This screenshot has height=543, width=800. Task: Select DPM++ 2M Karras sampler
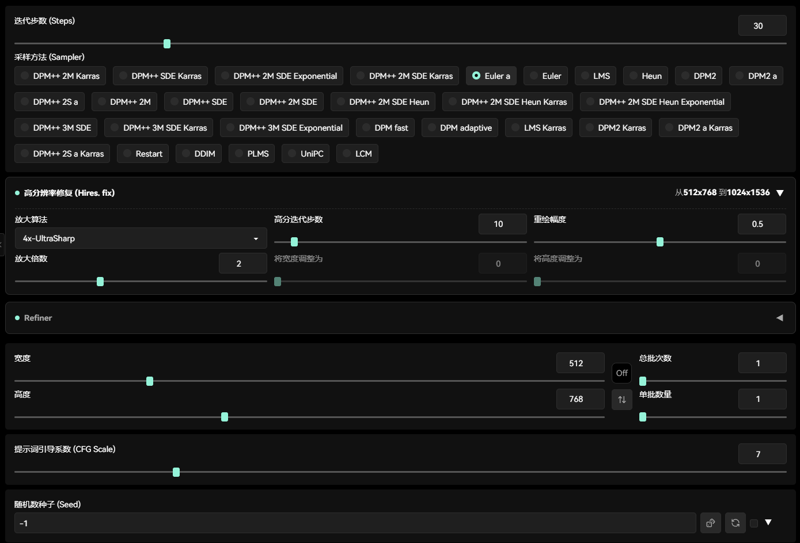pyautogui.click(x=60, y=76)
